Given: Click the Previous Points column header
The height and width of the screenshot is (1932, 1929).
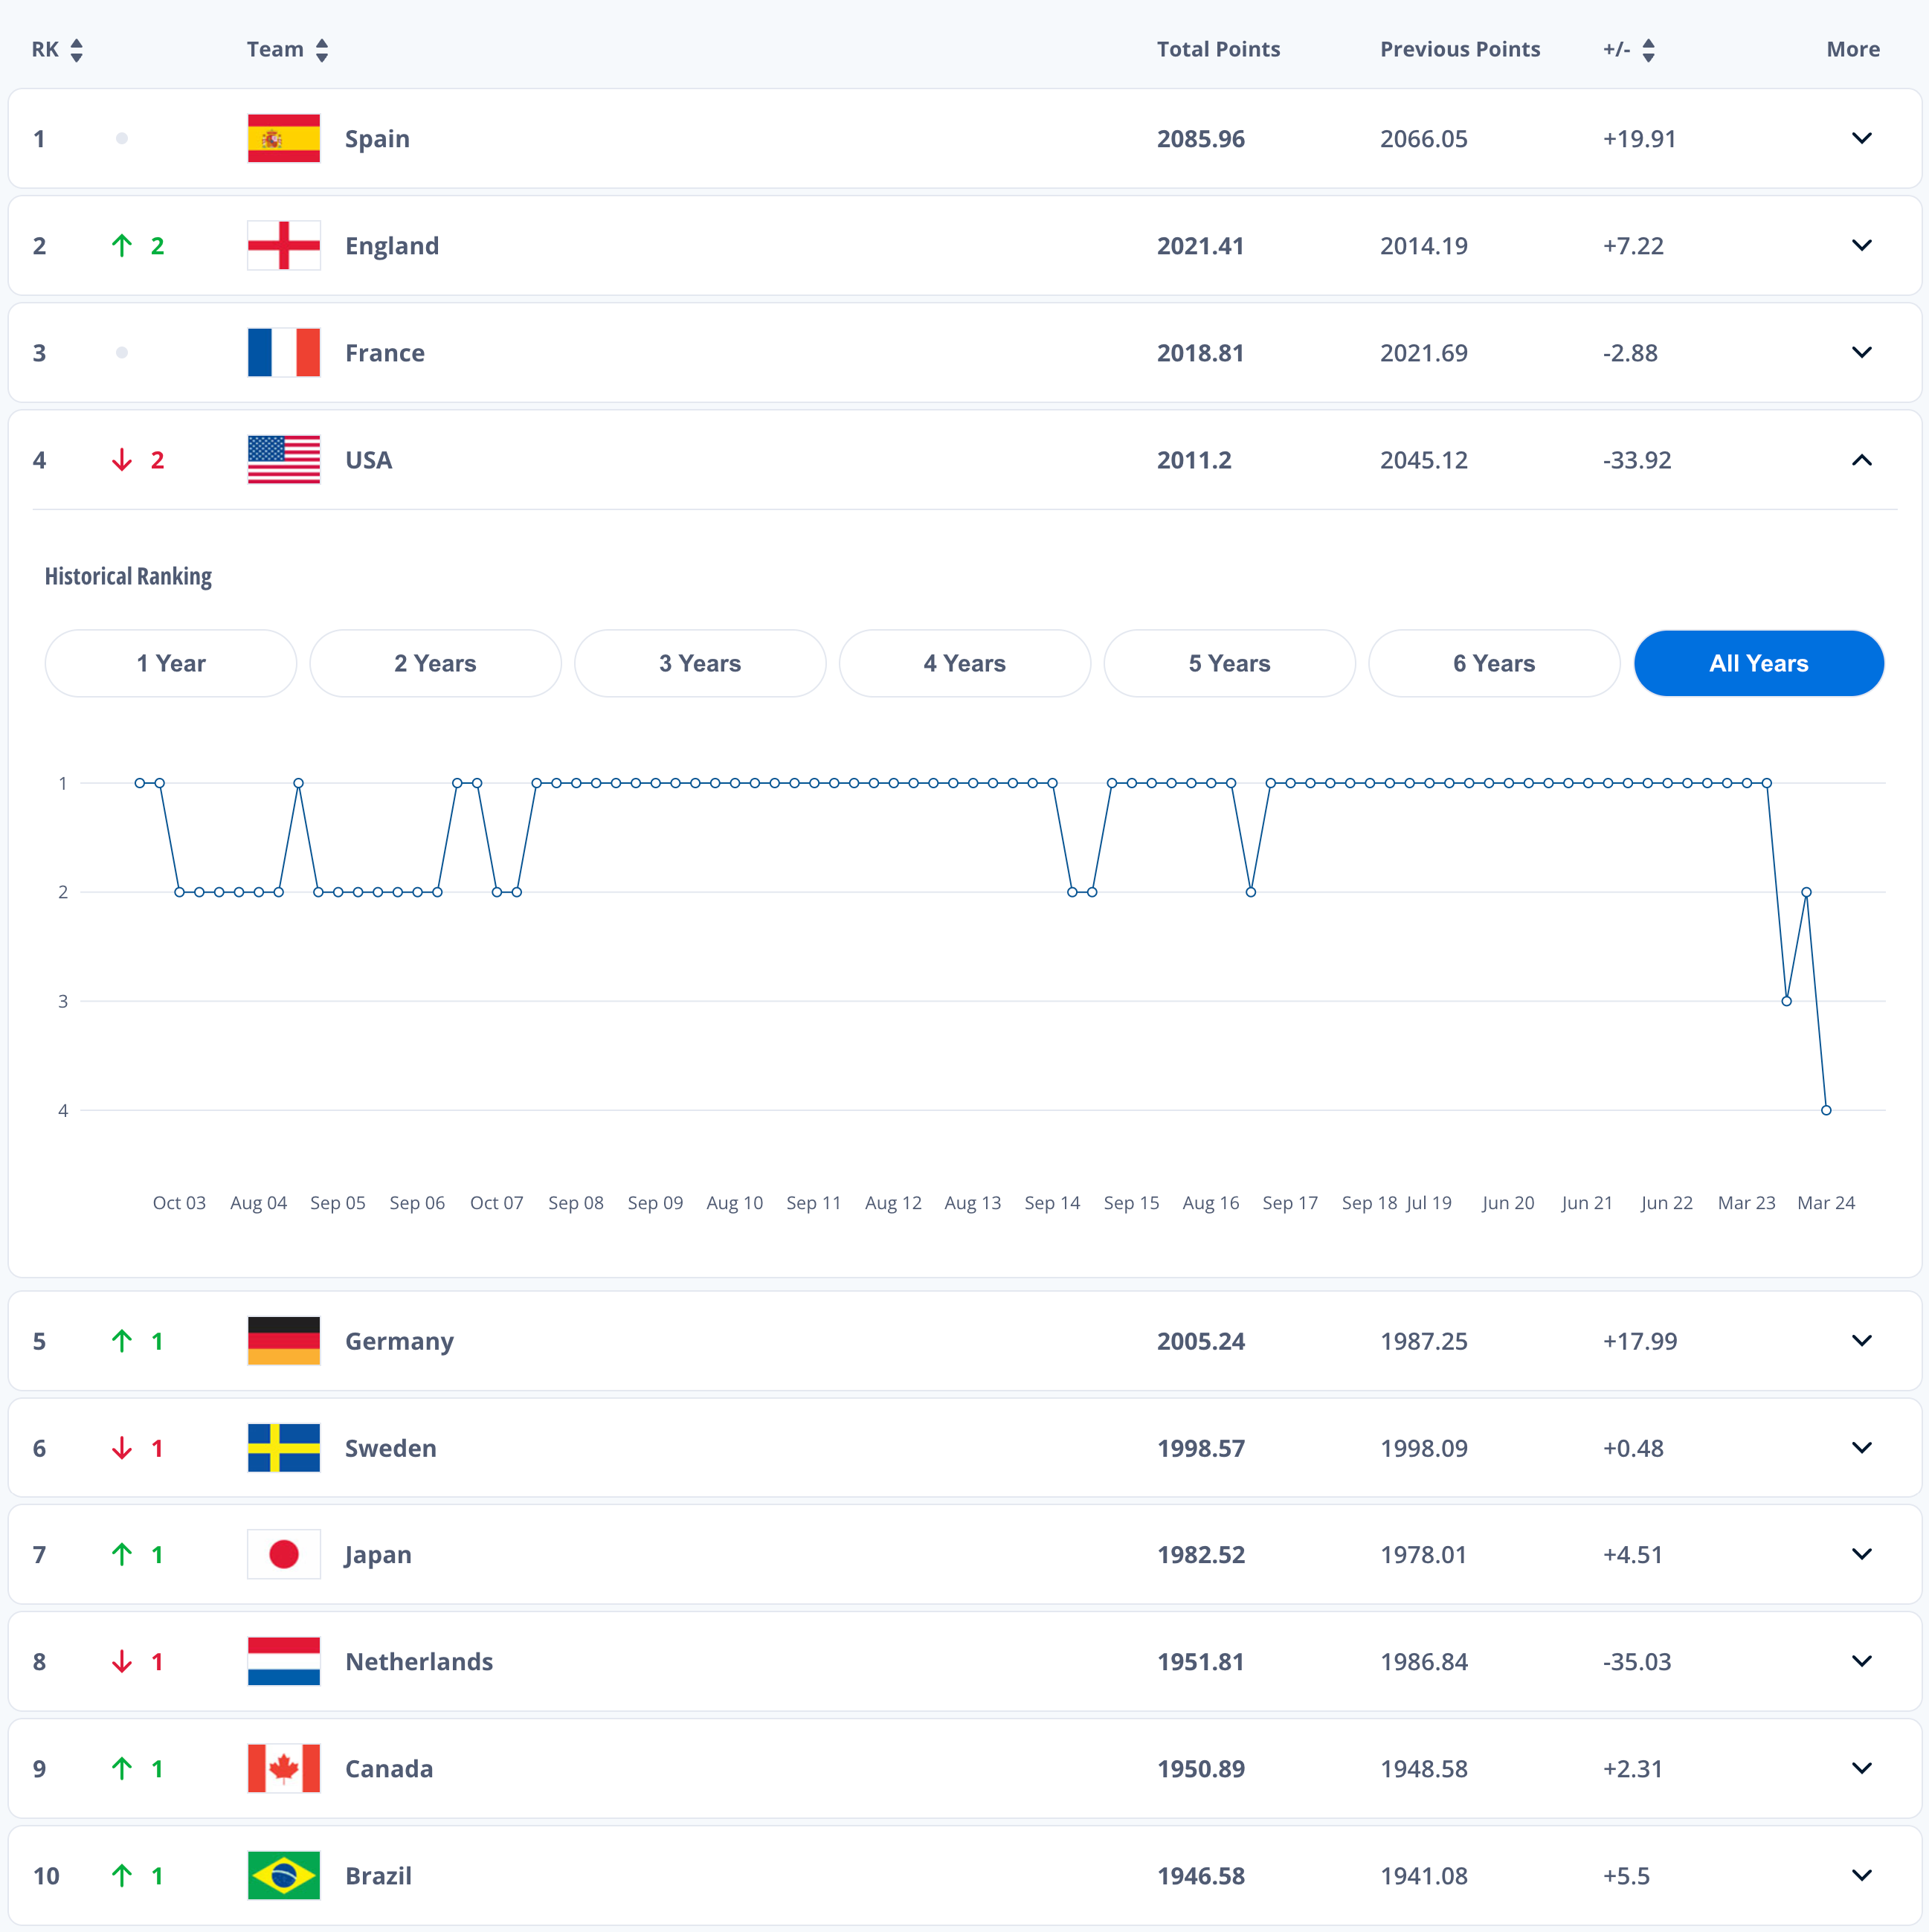Looking at the screenshot, I should [1460, 49].
